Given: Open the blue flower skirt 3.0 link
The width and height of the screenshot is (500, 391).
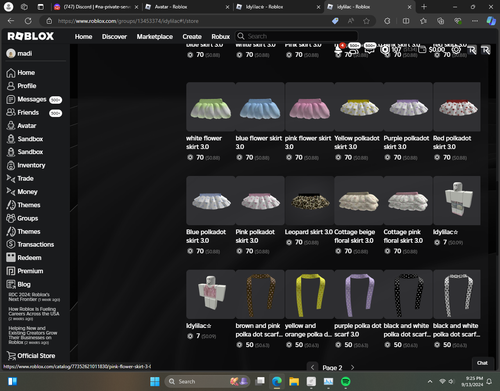Looking at the screenshot, I should click(x=259, y=142).
